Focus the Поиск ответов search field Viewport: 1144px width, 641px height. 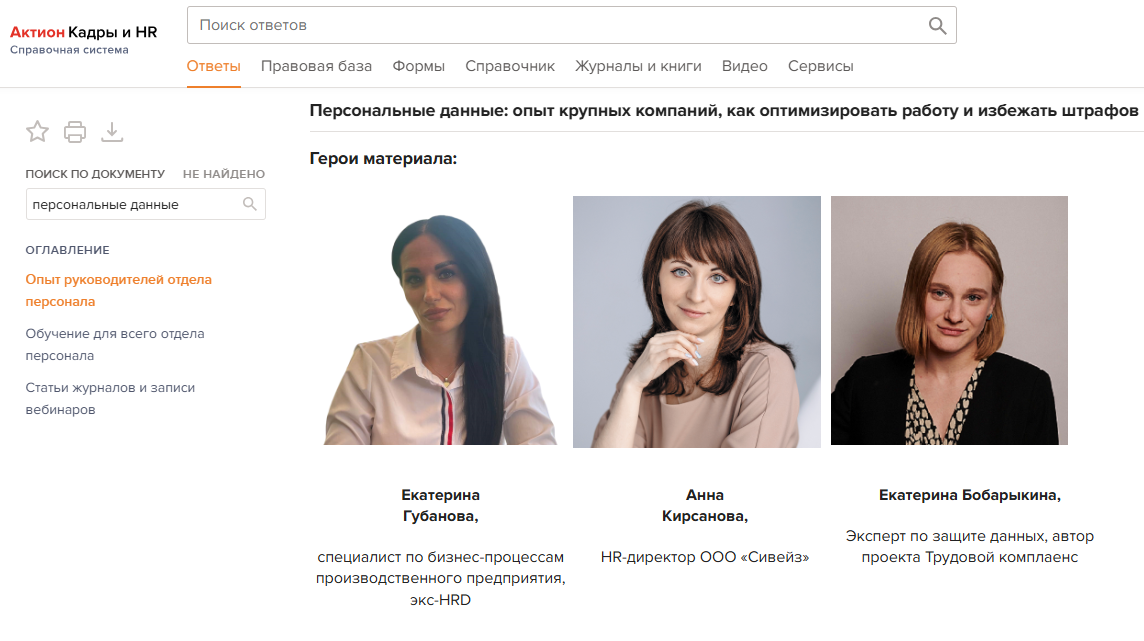coord(572,26)
